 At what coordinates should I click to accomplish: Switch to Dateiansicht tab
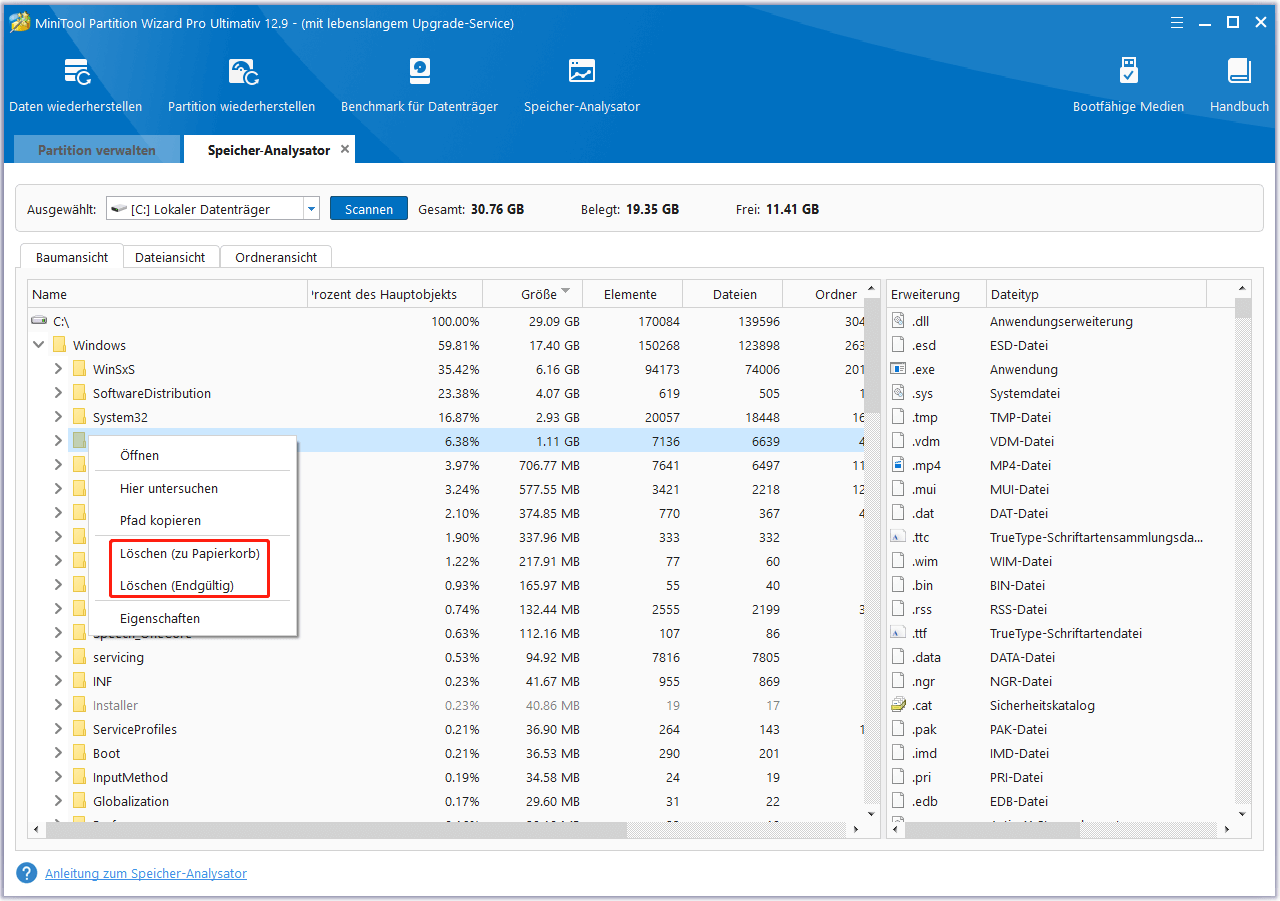tap(170, 257)
